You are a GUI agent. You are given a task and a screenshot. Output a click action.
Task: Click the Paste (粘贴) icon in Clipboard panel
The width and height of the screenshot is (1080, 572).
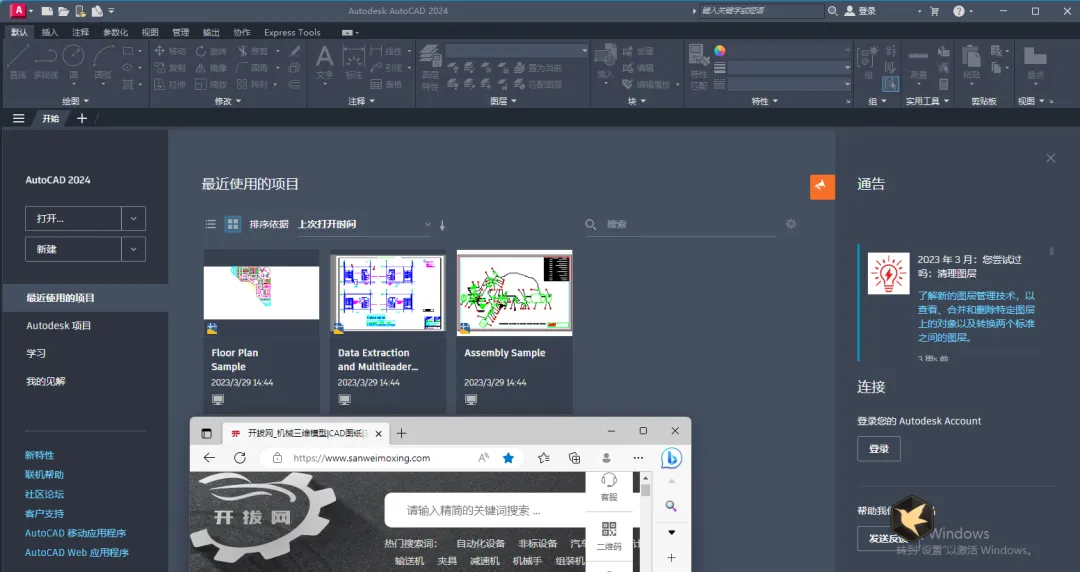click(972, 63)
